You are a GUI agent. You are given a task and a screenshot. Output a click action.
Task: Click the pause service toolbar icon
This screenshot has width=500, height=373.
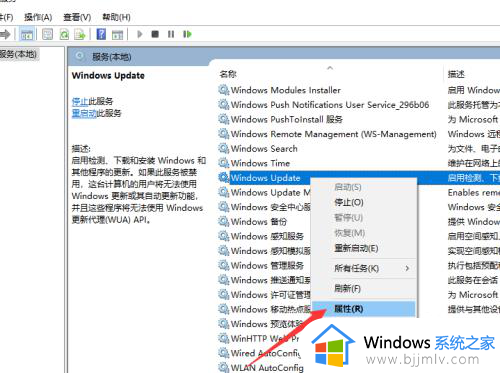point(171,34)
